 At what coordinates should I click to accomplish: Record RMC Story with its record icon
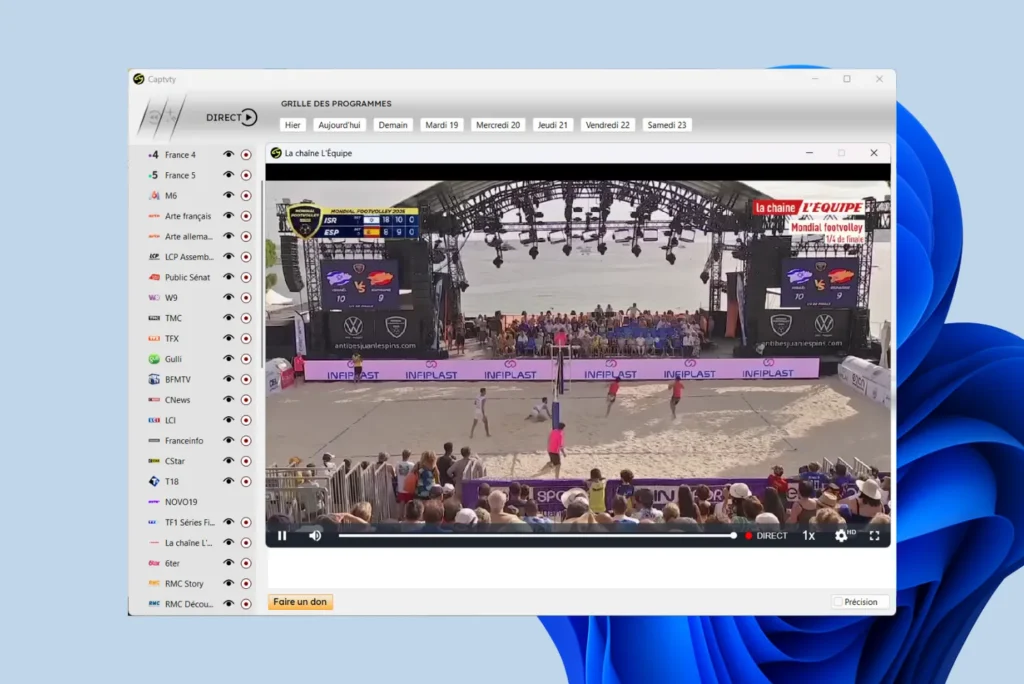pyautogui.click(x=246, y=583)
